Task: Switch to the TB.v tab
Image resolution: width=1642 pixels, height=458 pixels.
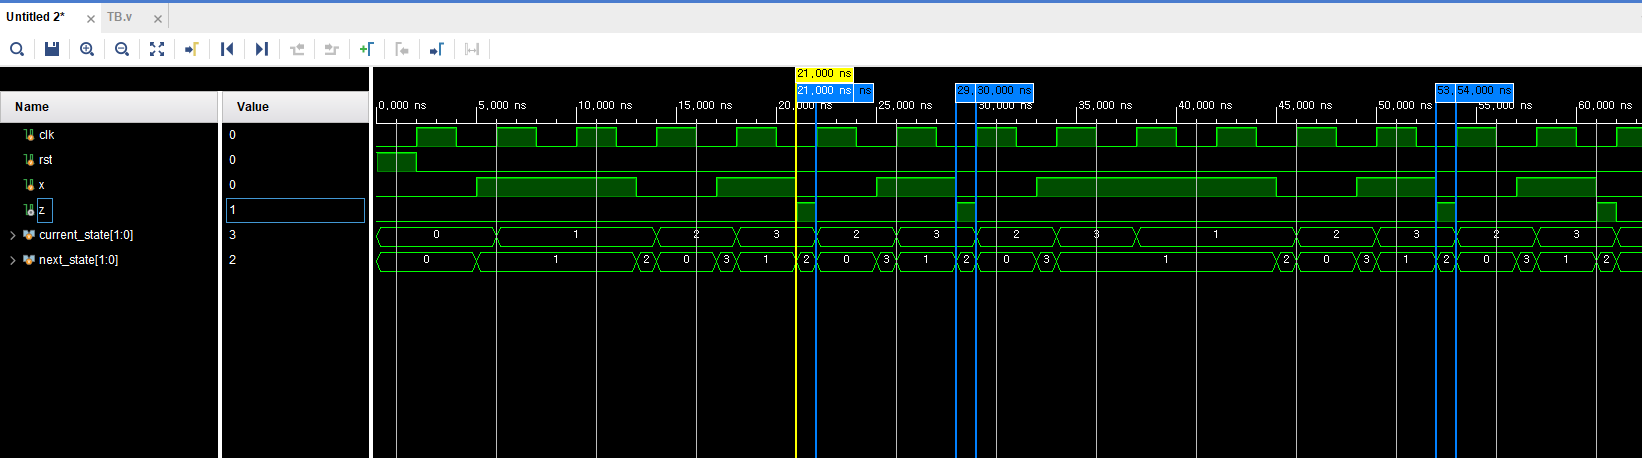Action: [119, 17]
